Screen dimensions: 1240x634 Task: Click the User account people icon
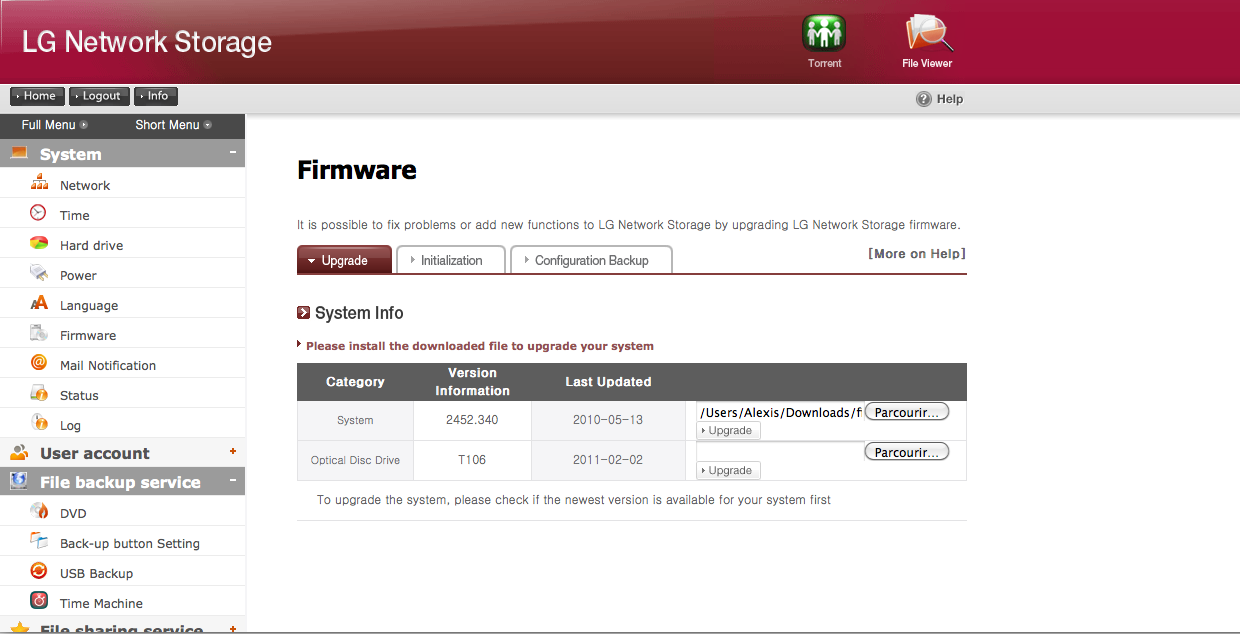[19, 452]
